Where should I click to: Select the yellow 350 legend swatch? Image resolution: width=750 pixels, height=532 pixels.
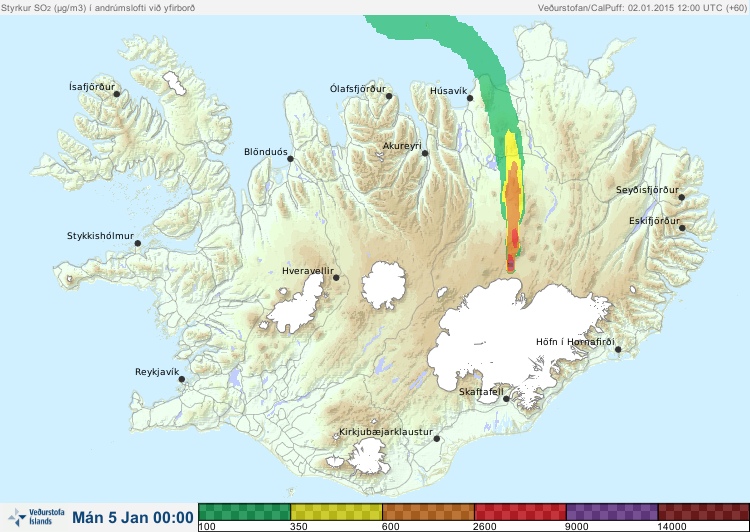point(336,512)
